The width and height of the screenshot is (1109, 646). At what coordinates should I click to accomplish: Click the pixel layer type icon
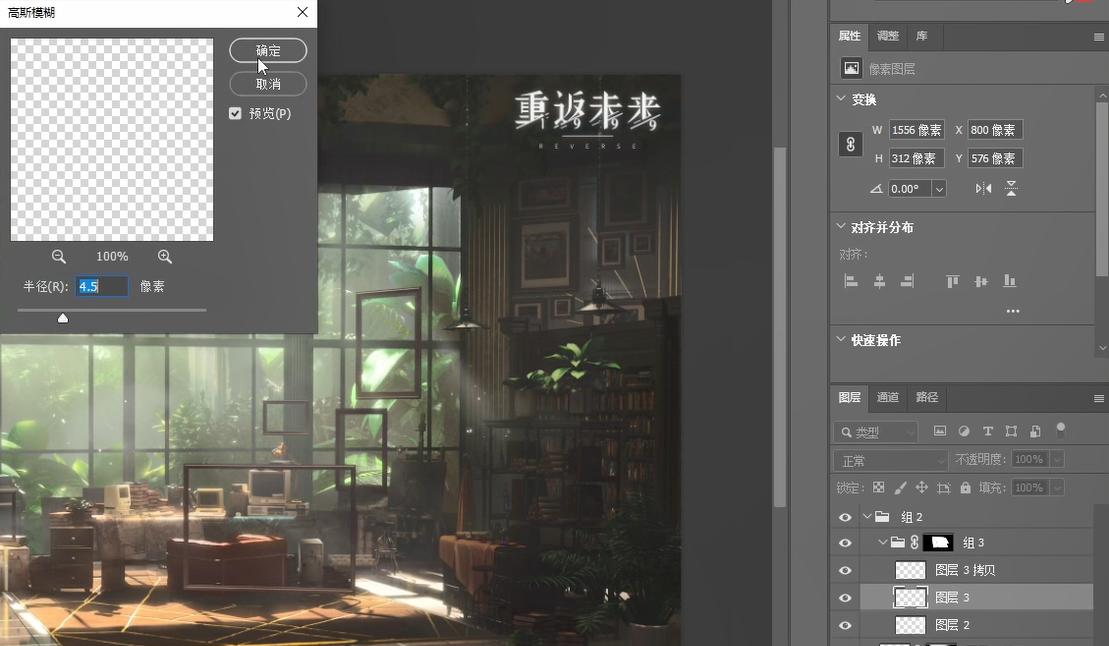852,68
